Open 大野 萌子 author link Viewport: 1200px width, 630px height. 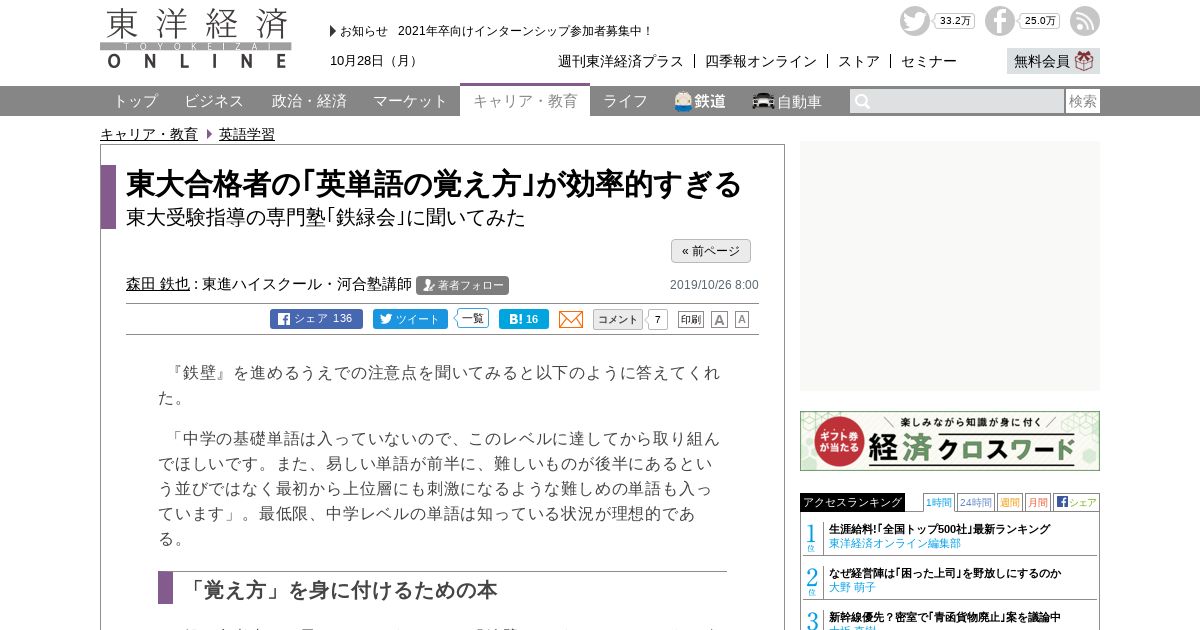tap(852, 587)
